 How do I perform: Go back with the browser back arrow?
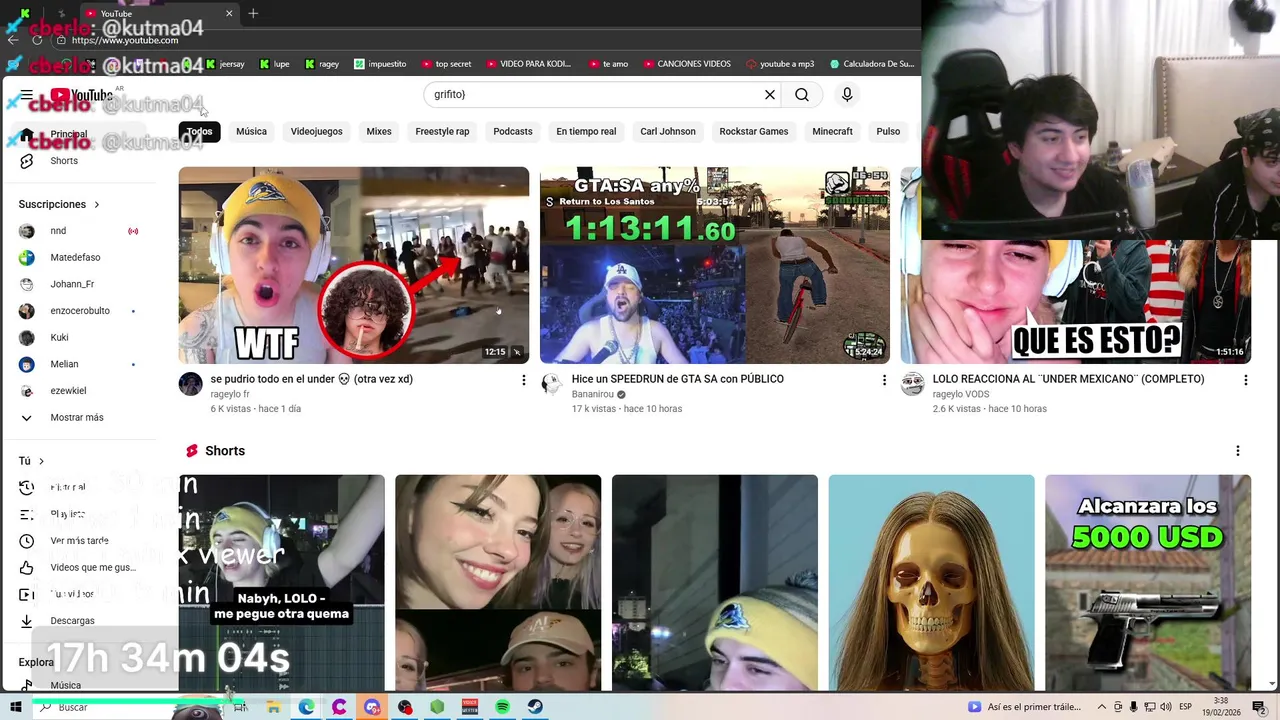(x=13, y=40)
